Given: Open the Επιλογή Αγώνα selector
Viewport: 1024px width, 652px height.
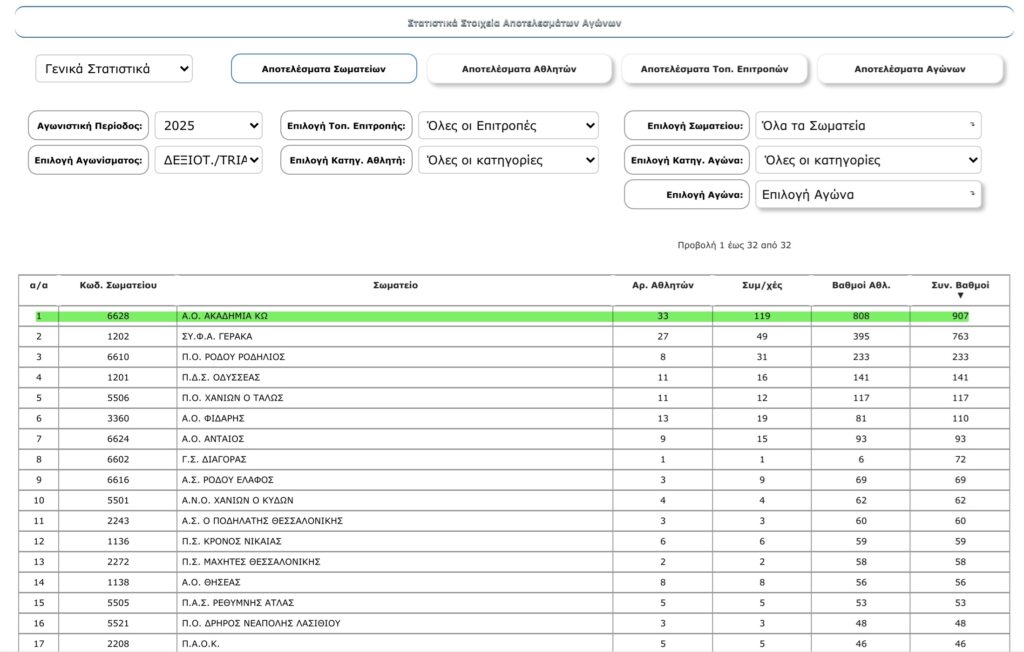Looking at the screenshot, I should (868, 194).
